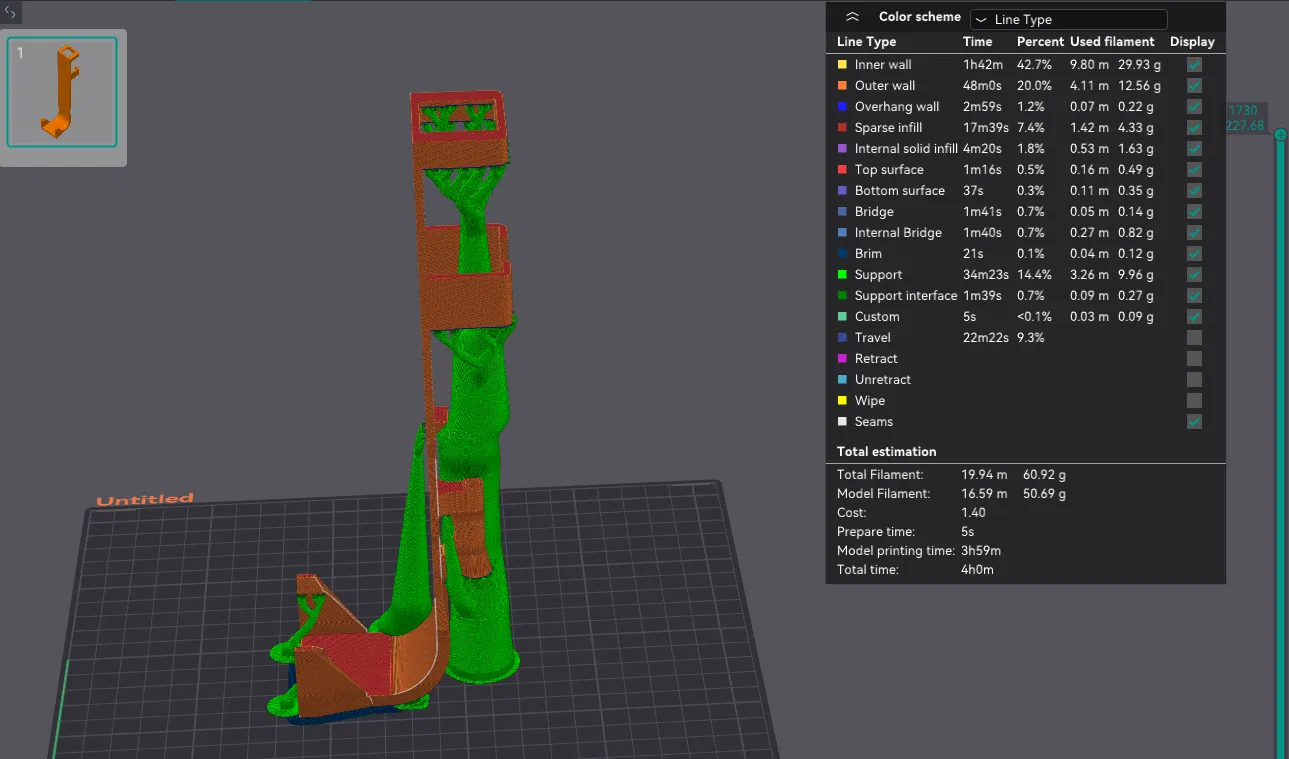Click the 'Color scheme' label

pyautogui.click(x=920, y=17)
